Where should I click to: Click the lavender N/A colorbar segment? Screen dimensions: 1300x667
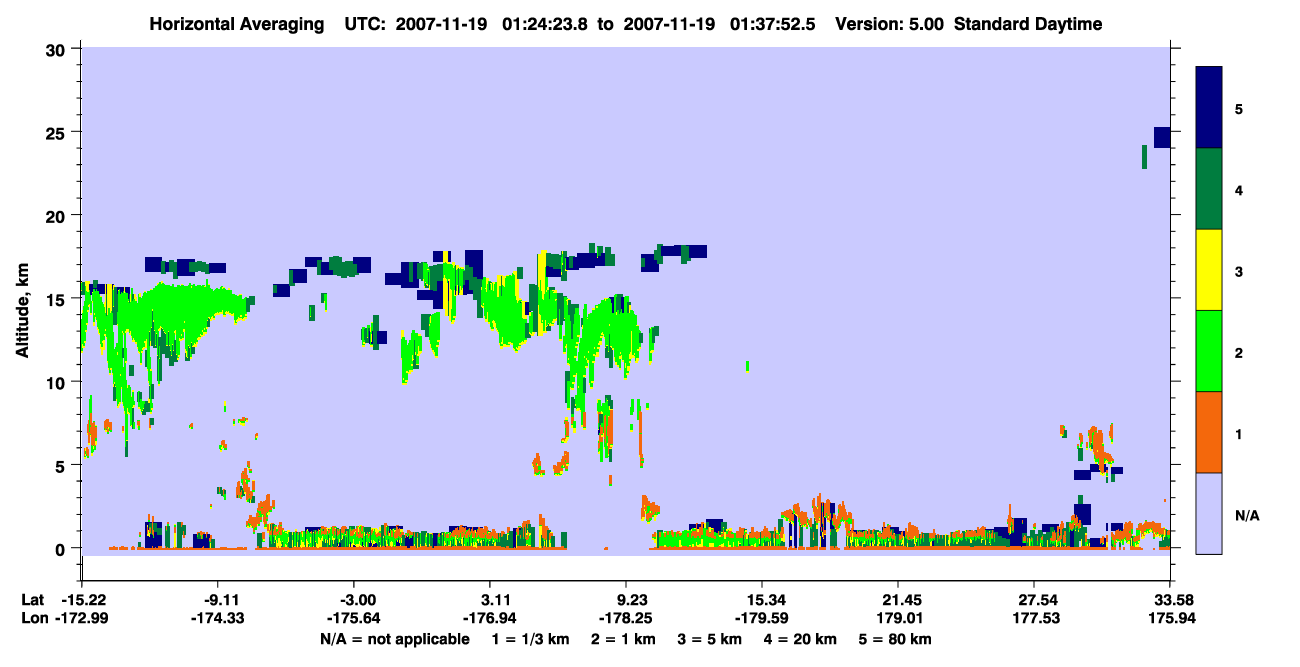1209,513
